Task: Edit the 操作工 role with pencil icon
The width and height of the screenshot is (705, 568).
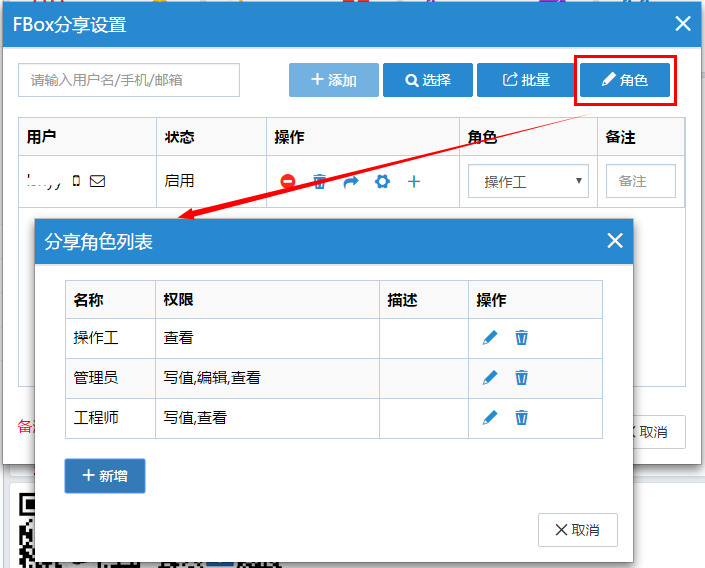Action: click(x=490, y=338)
